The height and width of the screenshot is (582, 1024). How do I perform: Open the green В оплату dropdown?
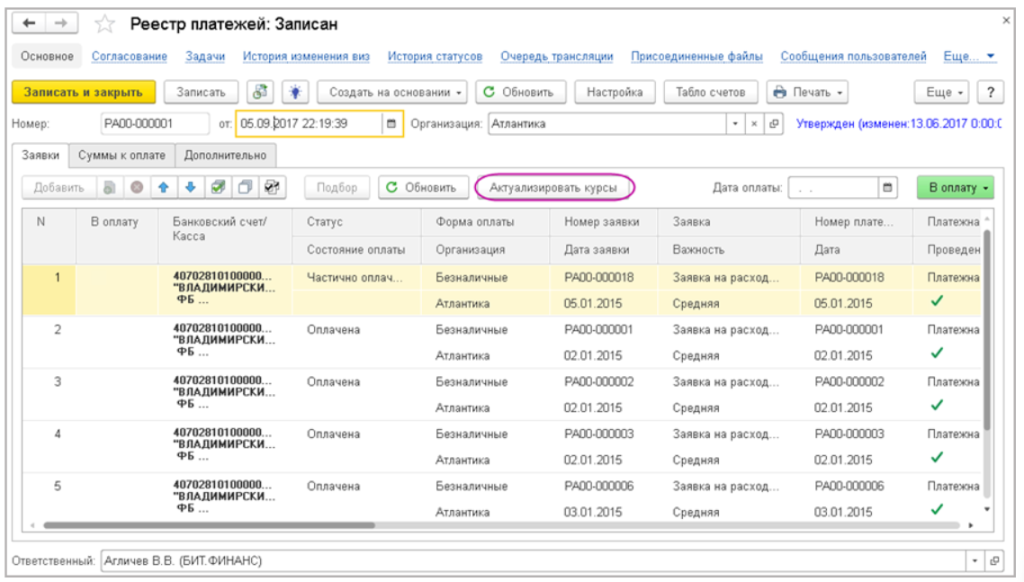pyautogui.click(x=960, y=187)
